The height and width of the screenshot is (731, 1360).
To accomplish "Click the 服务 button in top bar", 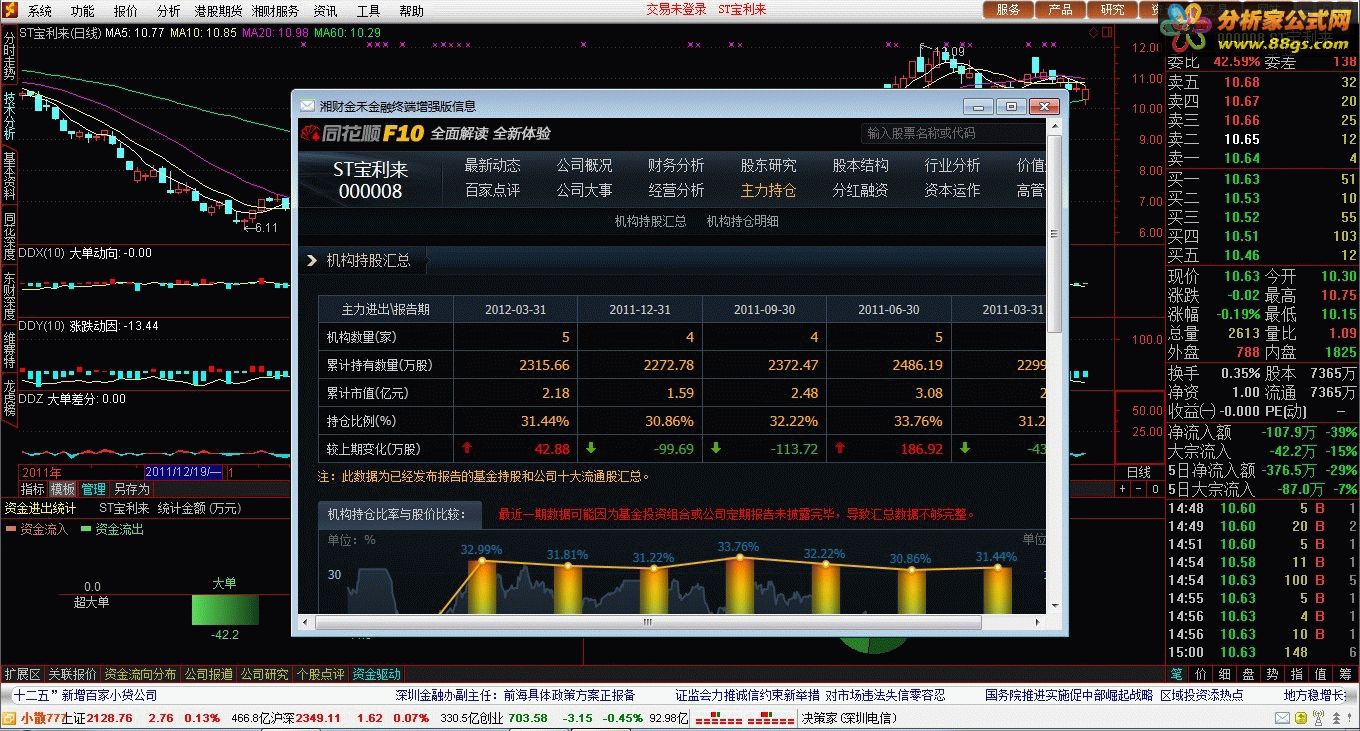I will pyautogui.click(x=1008, y=10).
